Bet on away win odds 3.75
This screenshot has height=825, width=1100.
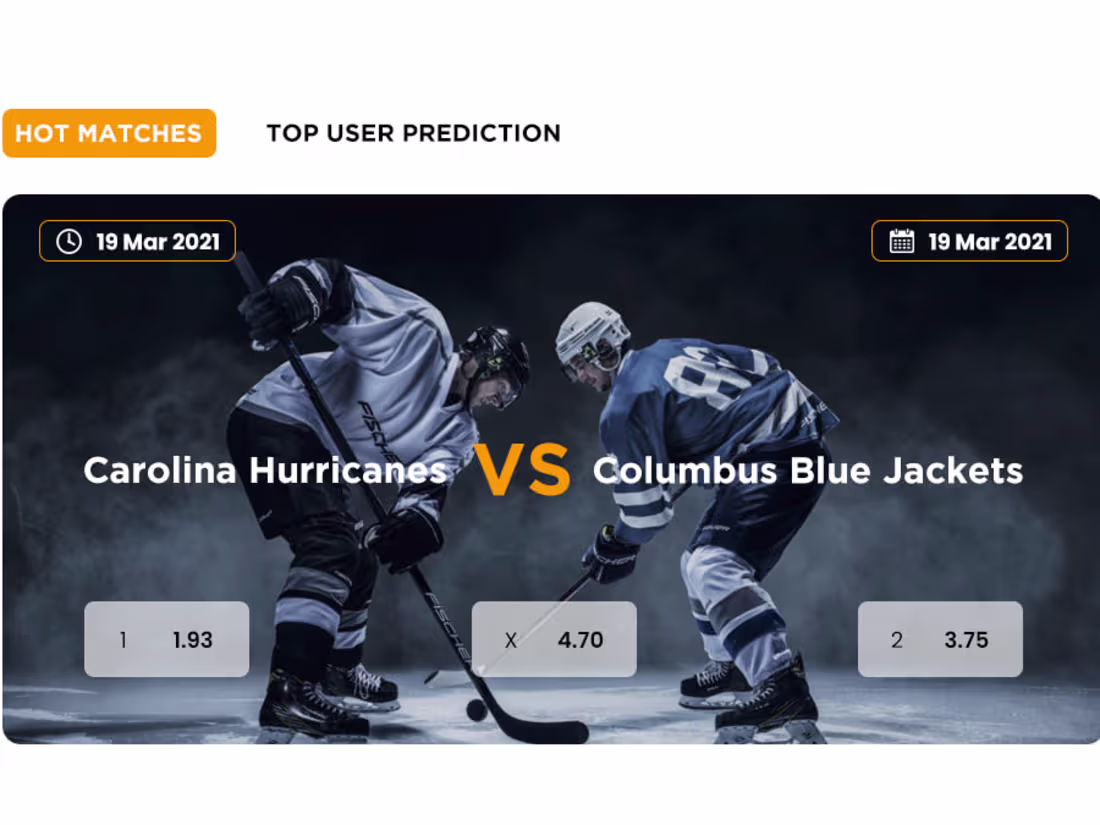point(940,639)
